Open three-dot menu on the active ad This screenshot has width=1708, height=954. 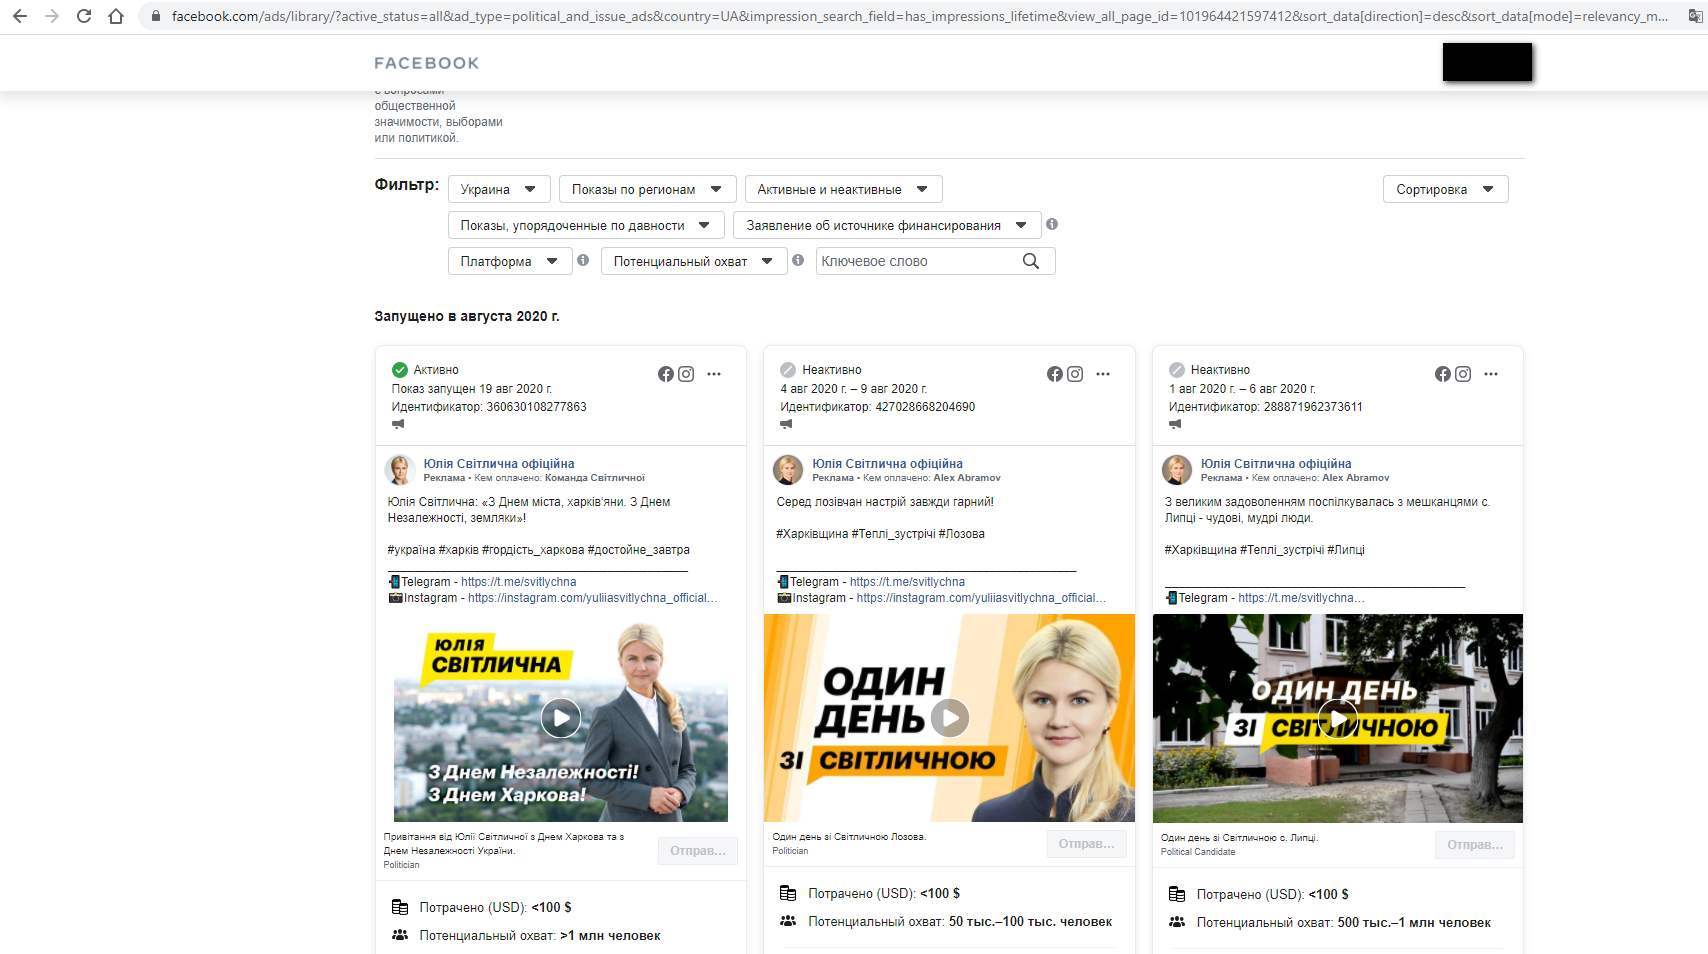pos(714,374)
